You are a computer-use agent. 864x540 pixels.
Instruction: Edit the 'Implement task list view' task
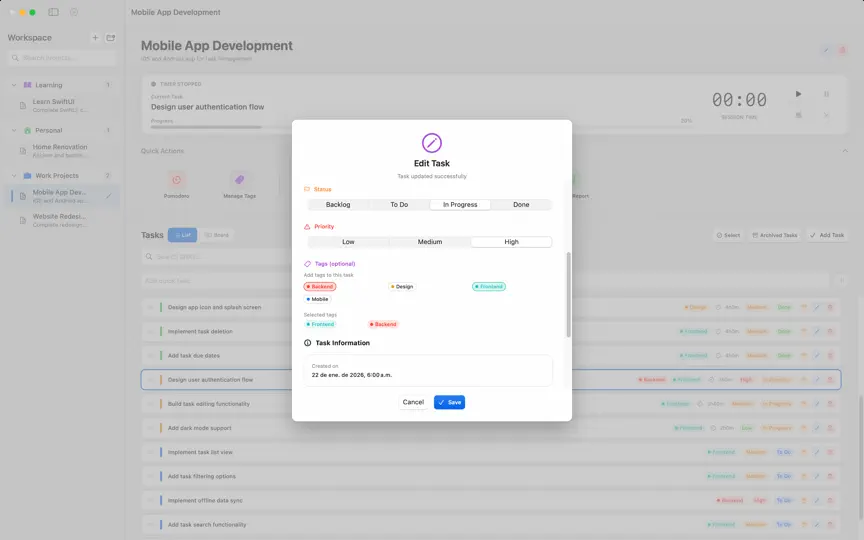pos(817,452)
